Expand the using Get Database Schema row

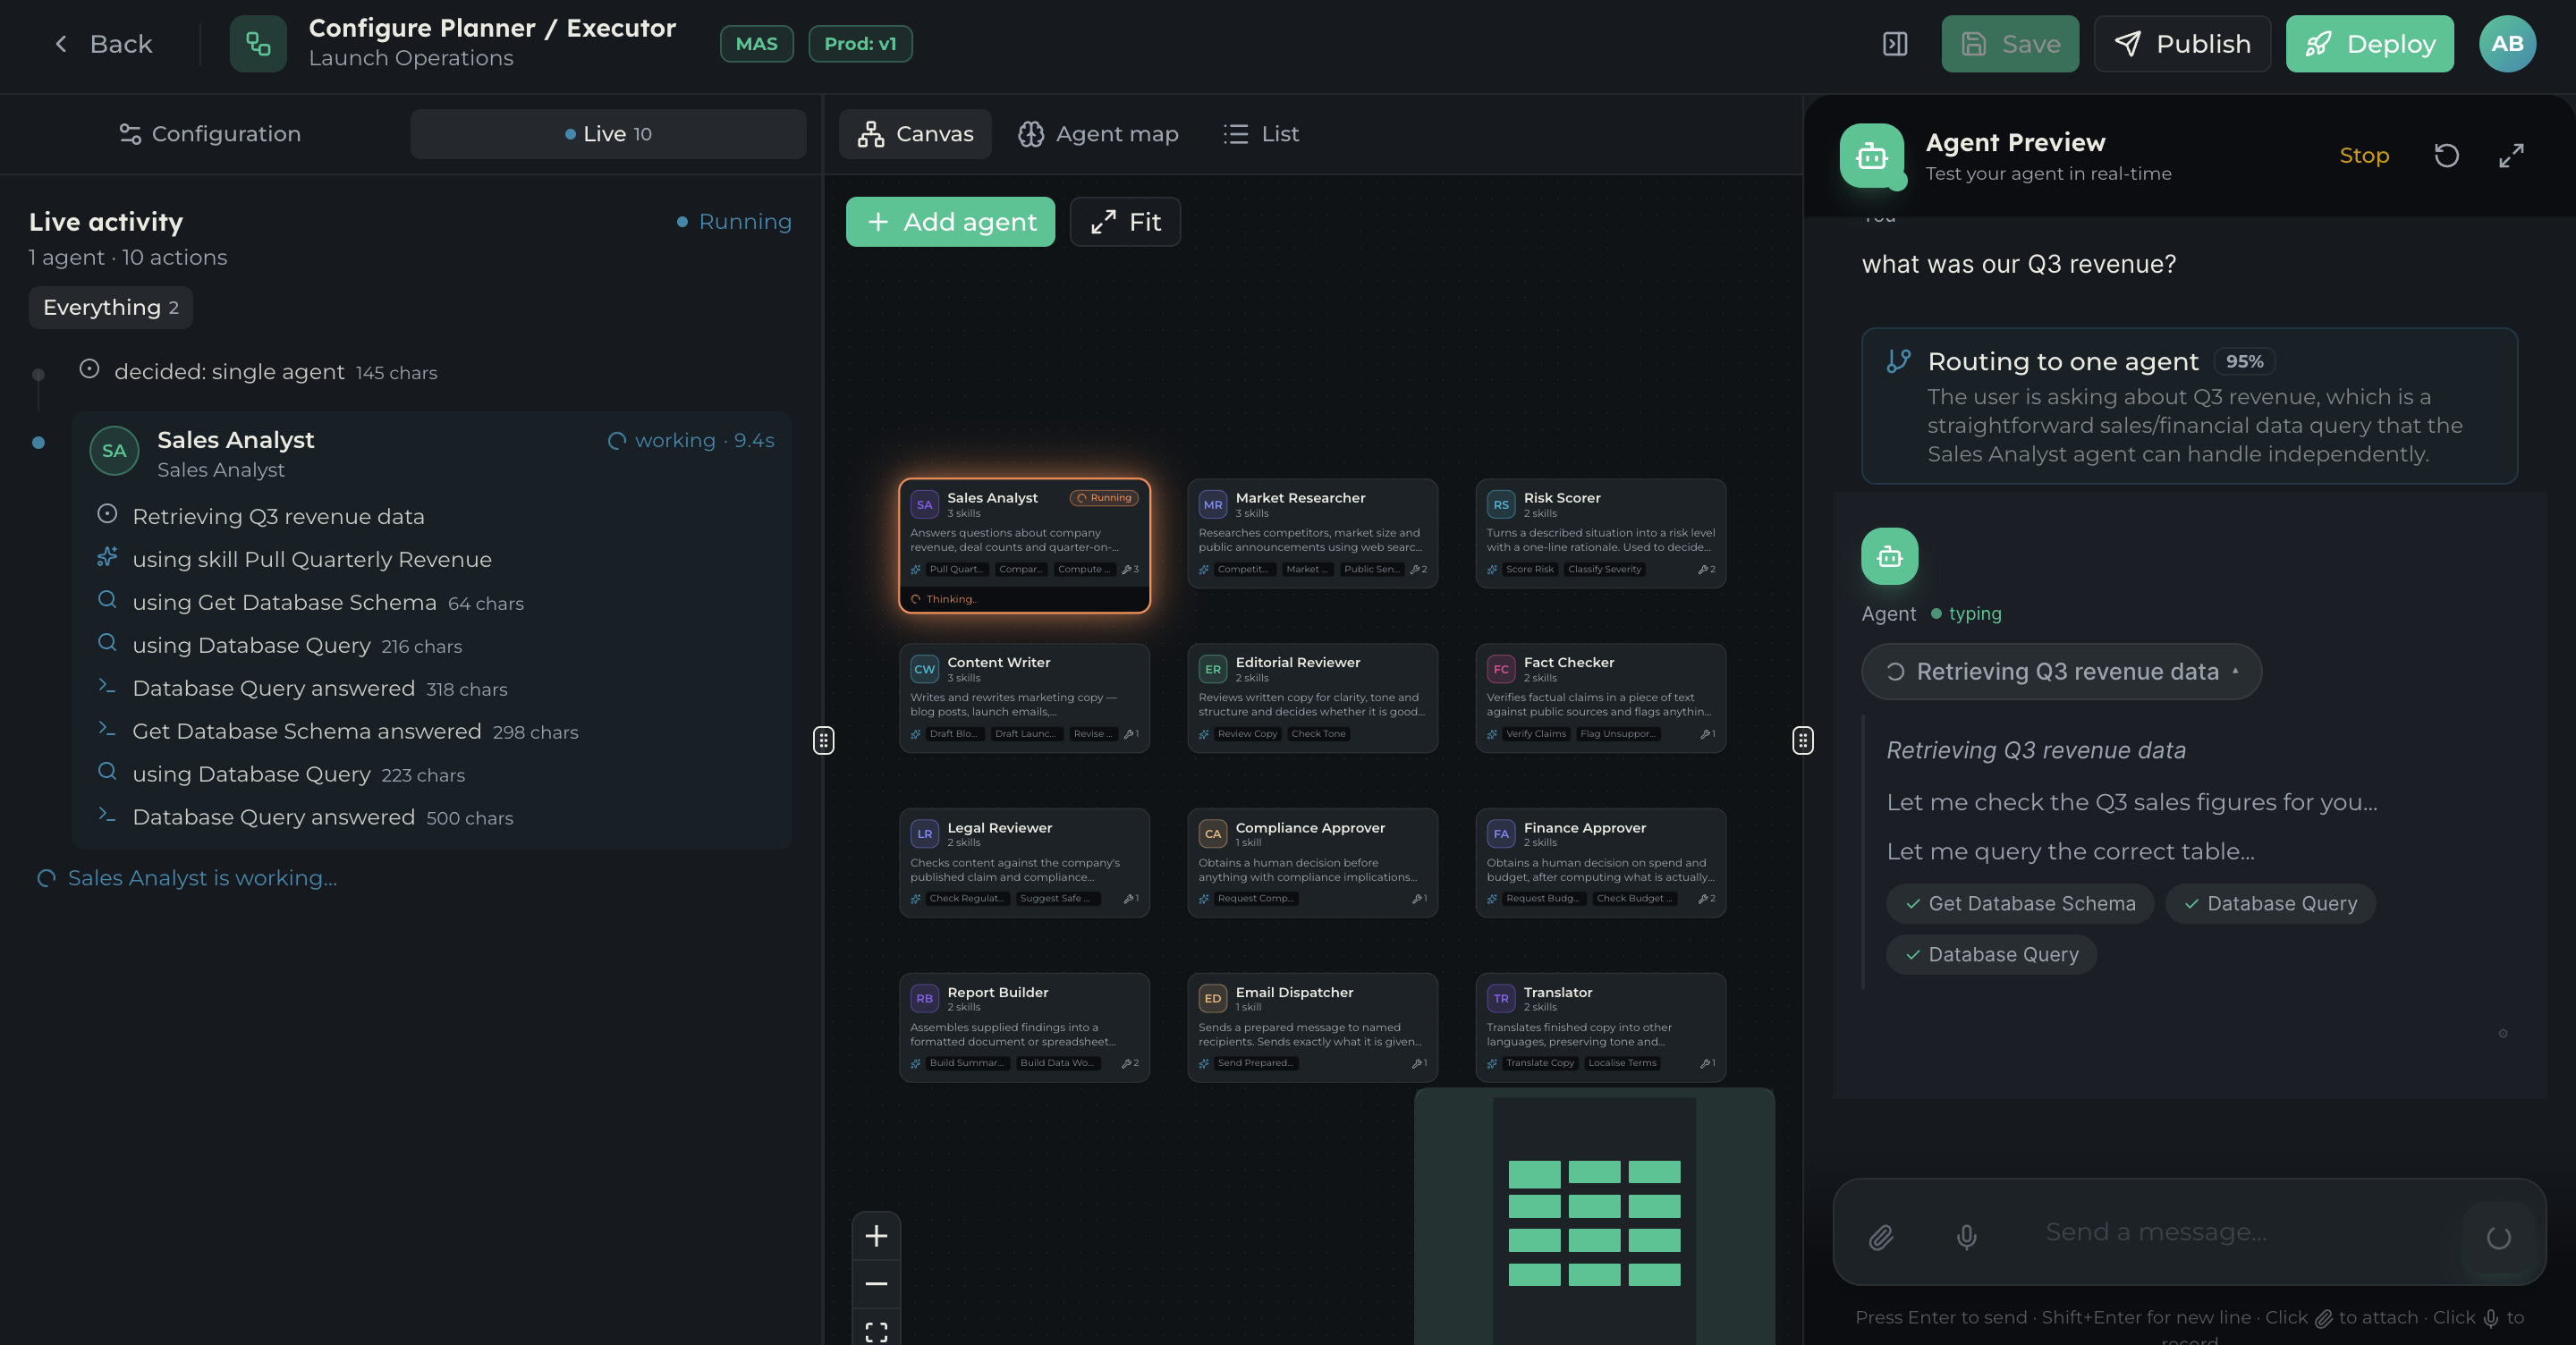[x=310, y=603]
